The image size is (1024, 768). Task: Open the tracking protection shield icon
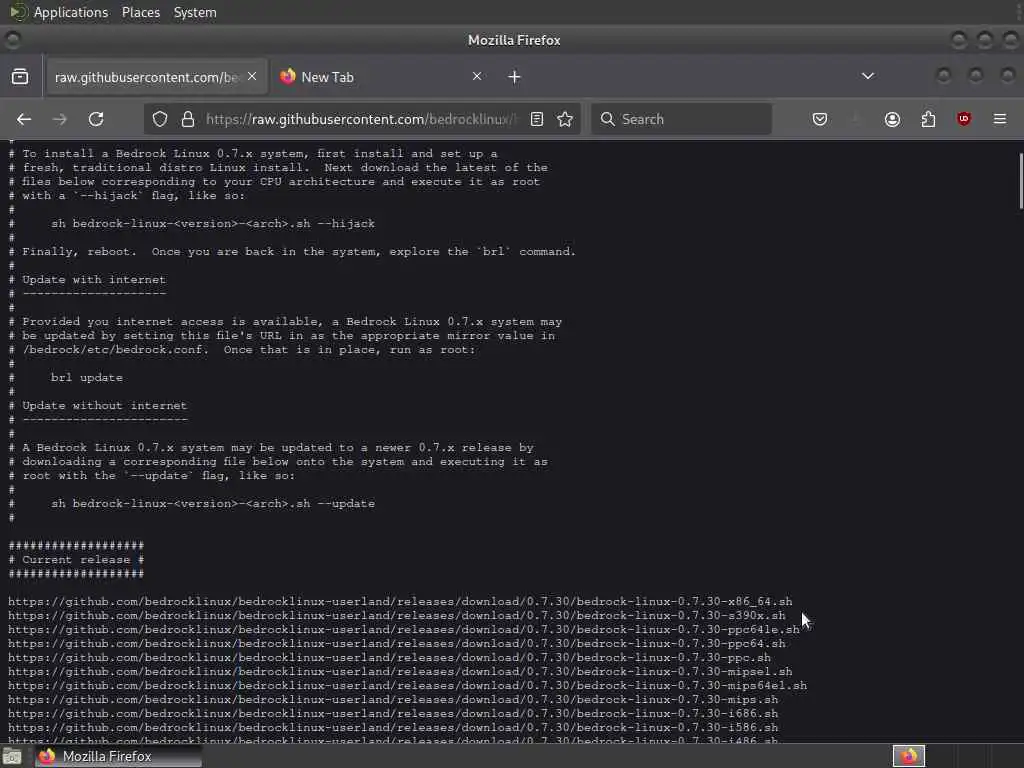(160, 119)
